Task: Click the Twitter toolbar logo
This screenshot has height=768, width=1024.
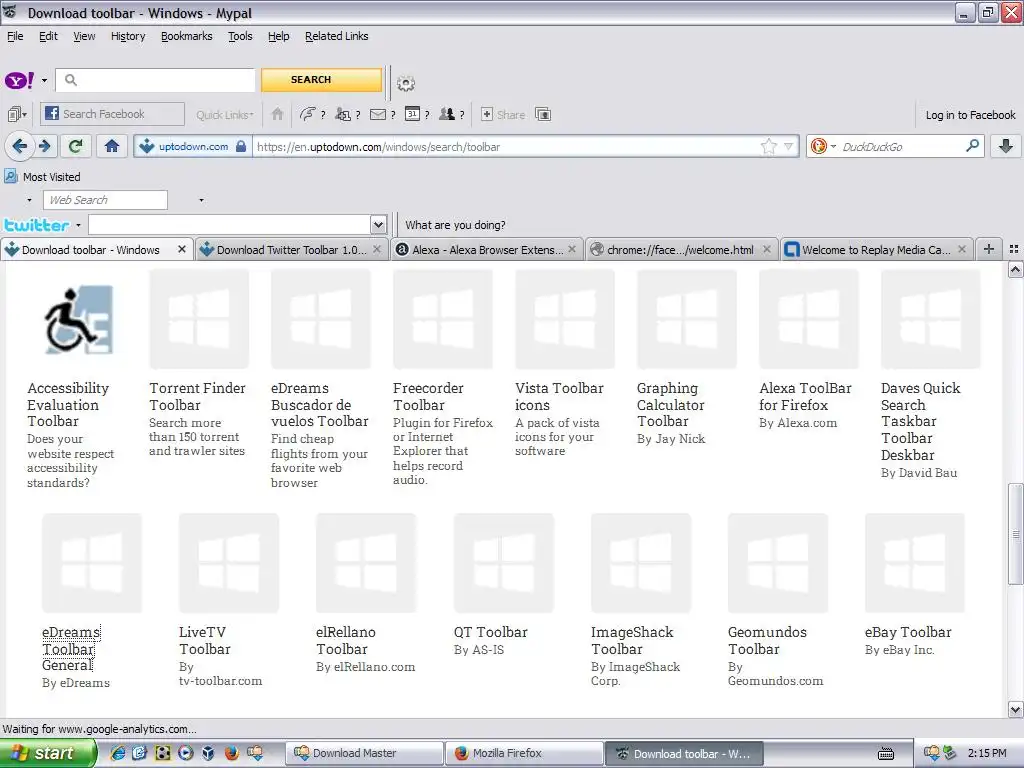Action: pyautogui.click(x=37, y=225)
